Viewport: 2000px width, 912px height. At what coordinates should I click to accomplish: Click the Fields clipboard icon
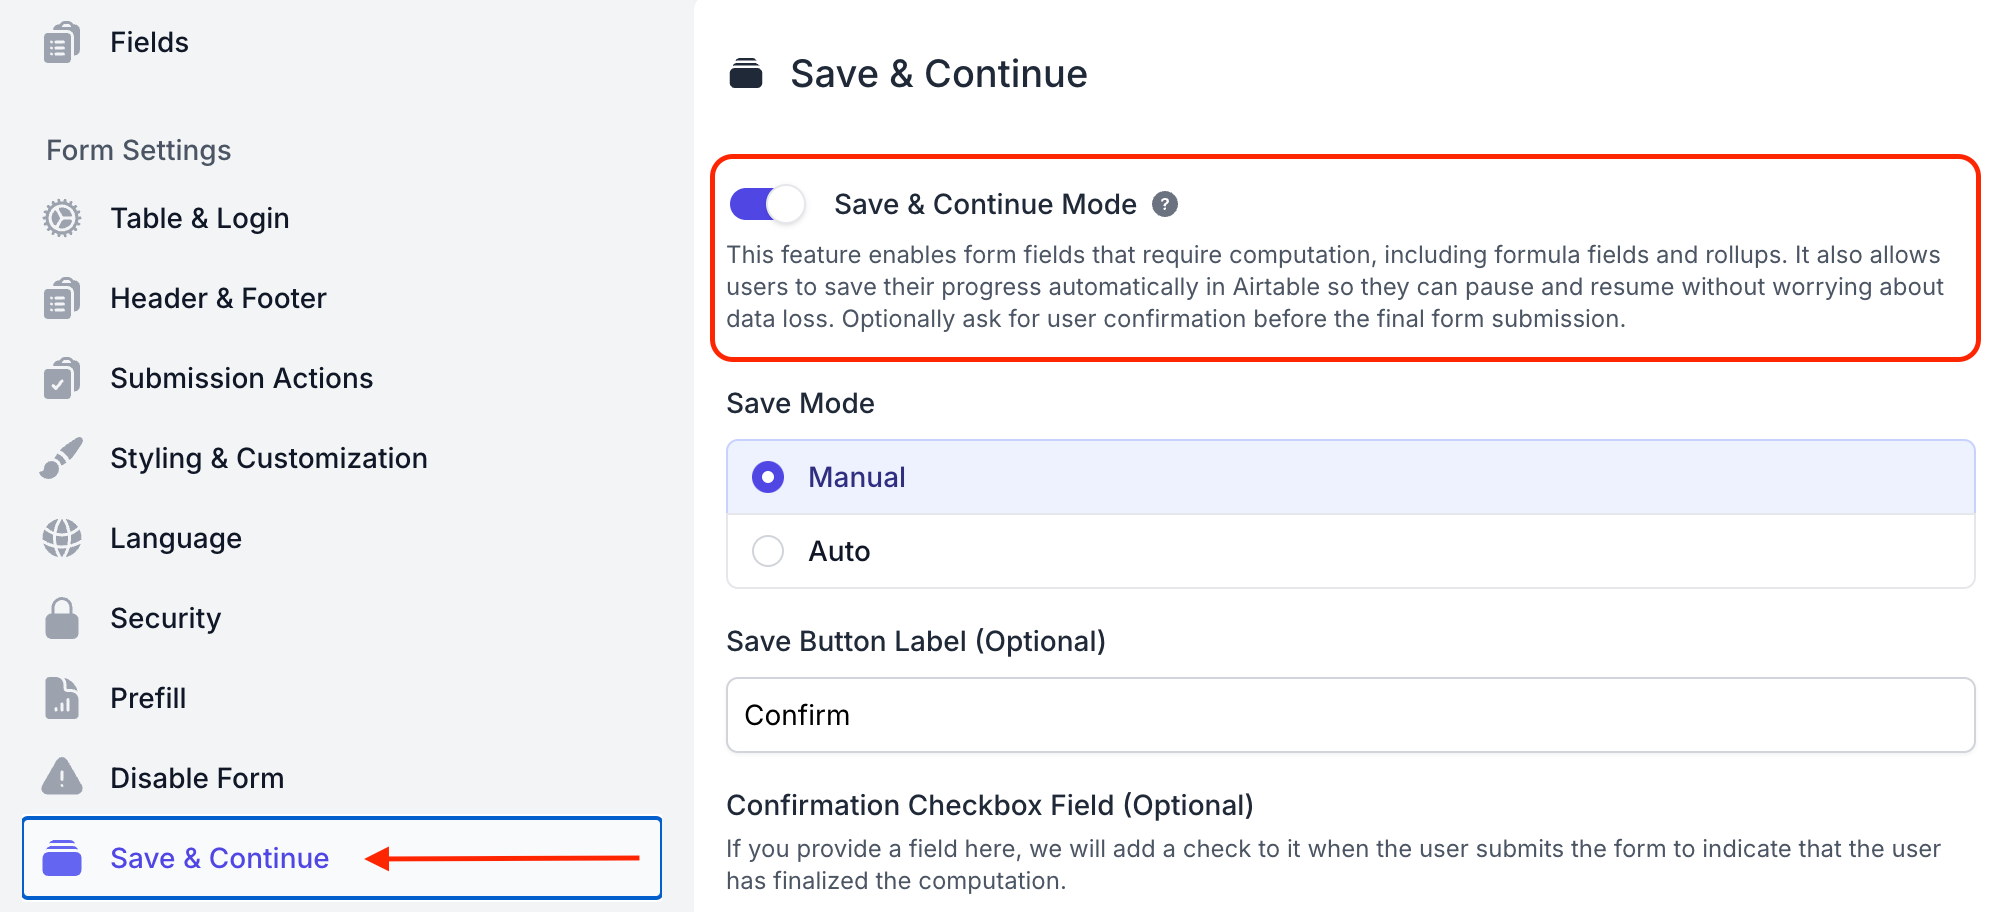point(62,42)
